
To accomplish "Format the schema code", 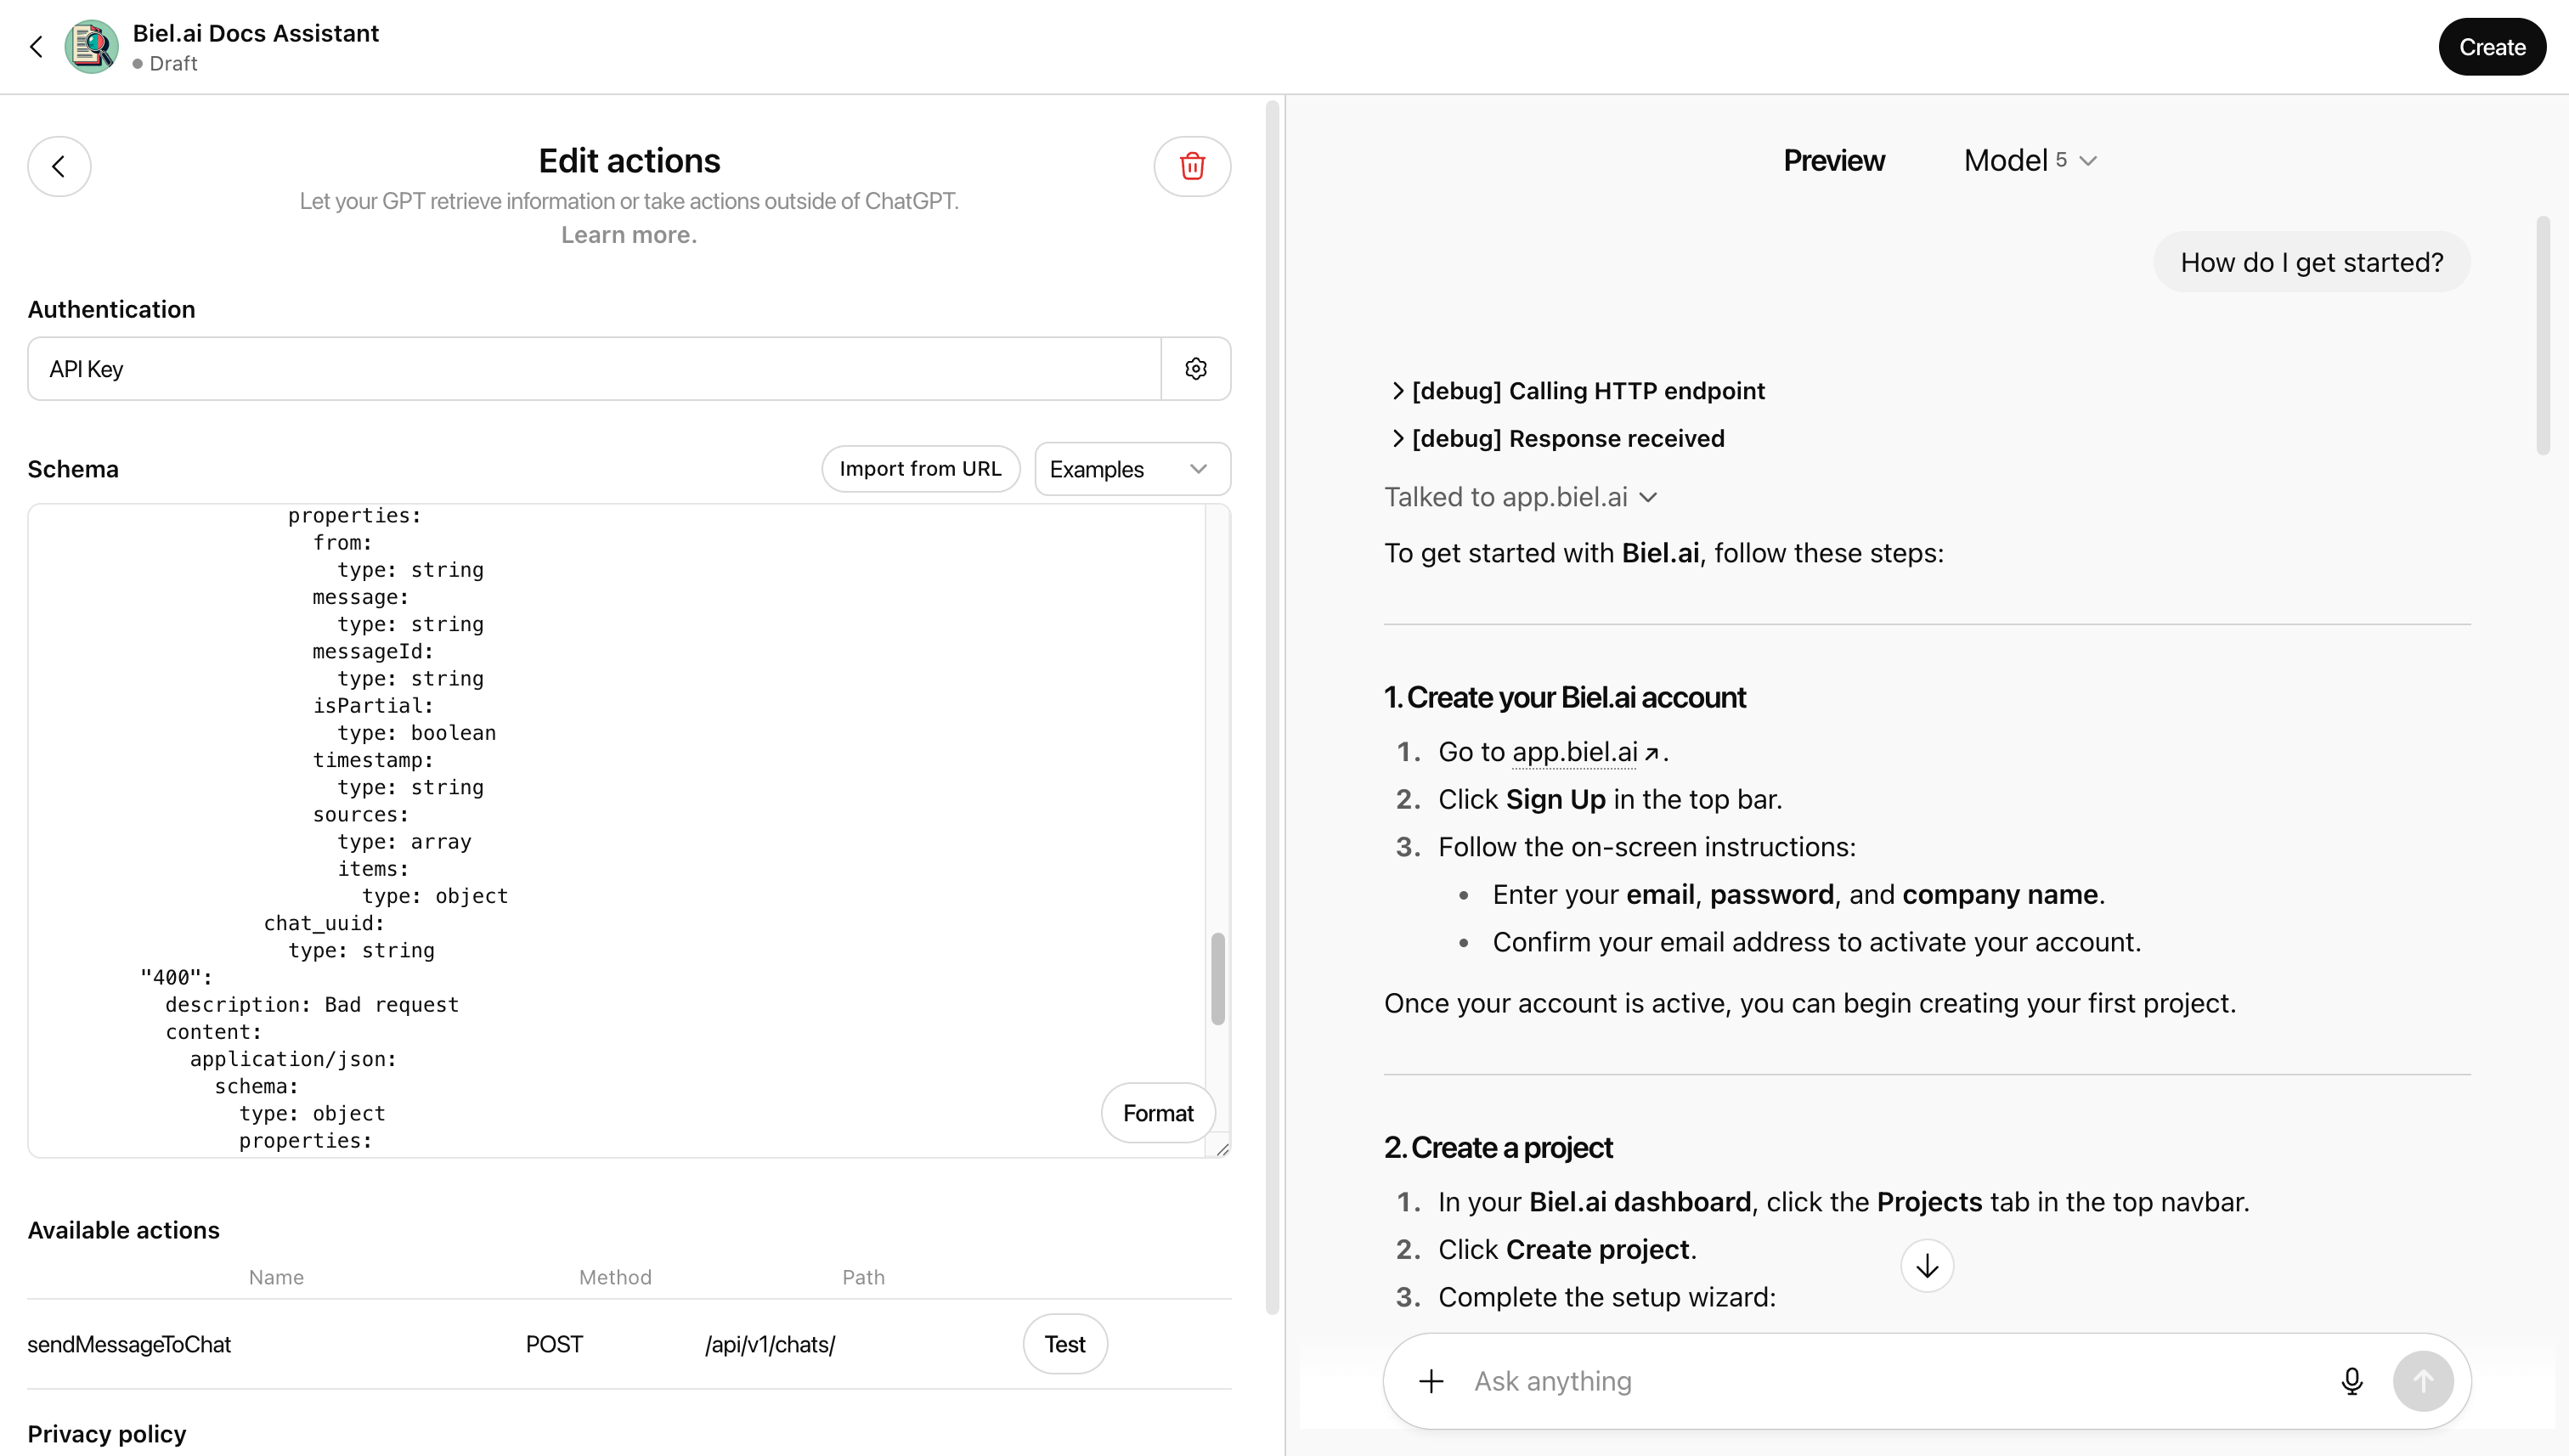I will tap(1157, 1113).
